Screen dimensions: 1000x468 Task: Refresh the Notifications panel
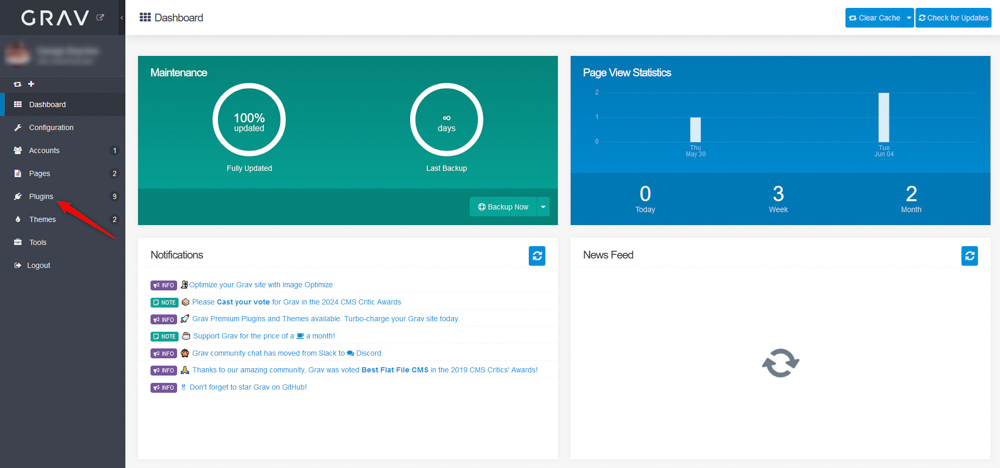pos(537,256)
